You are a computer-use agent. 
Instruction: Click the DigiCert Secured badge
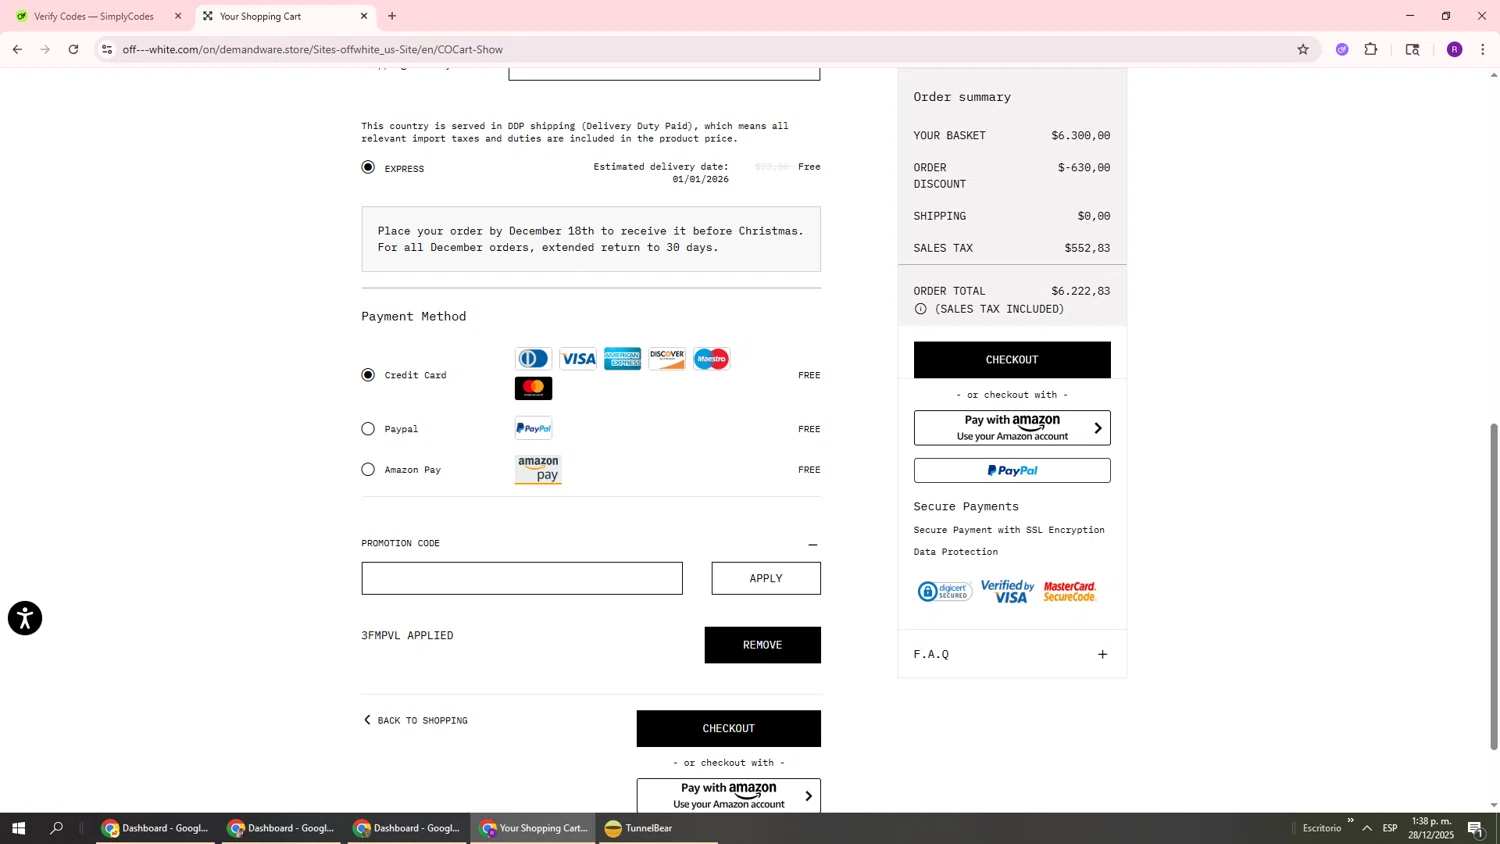[x=944, y=591]
